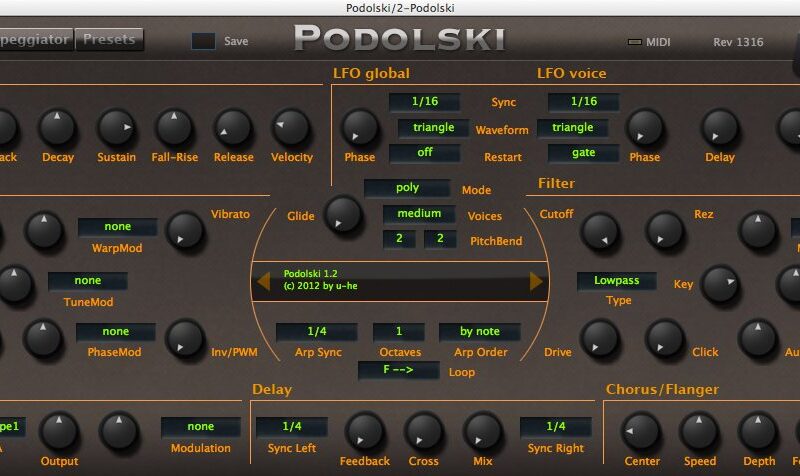Click the MIDI activity indicator
800x476 pixels.
tap(634, 42)
